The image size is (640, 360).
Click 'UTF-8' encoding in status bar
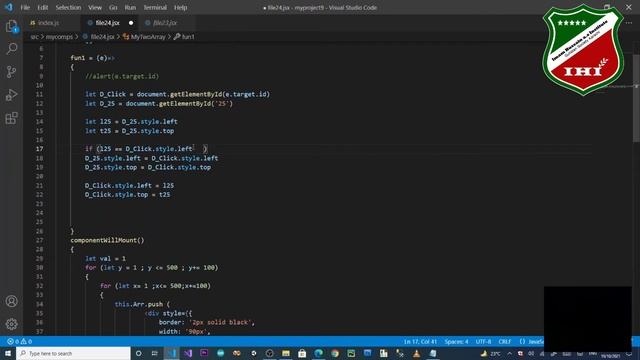pos(483,342)
